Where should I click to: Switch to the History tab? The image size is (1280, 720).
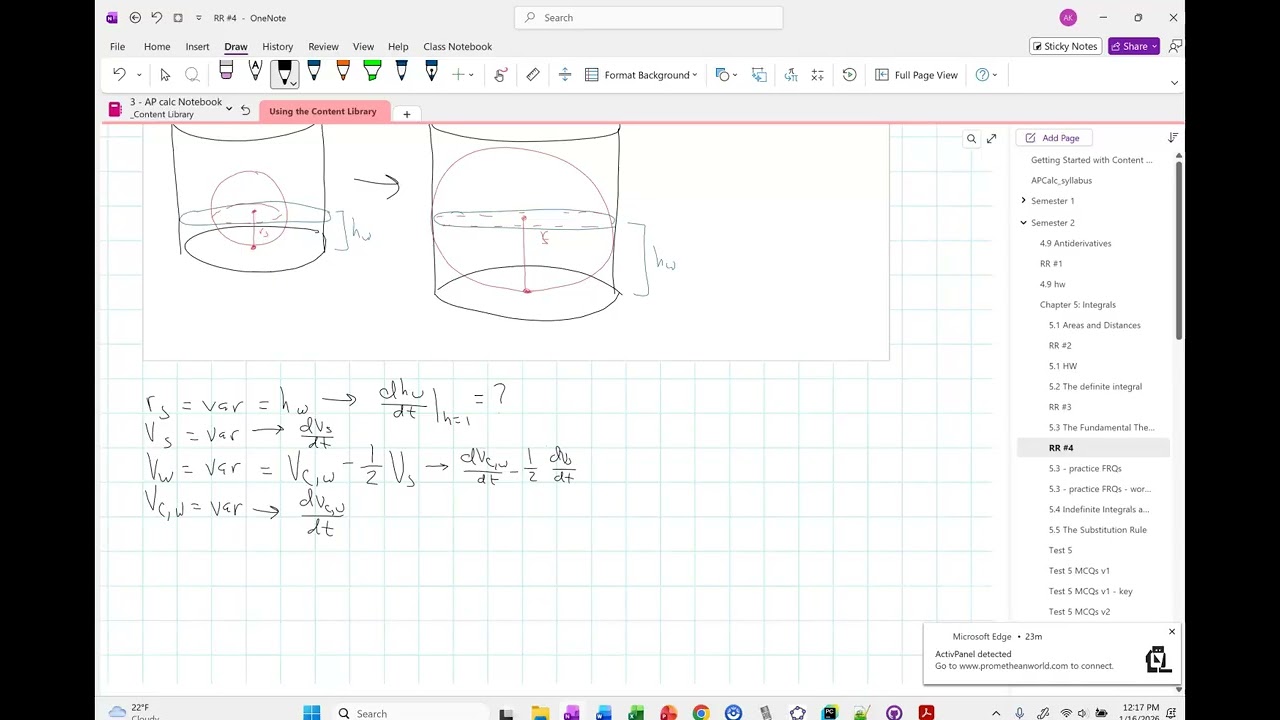click(x=277, y=47)
